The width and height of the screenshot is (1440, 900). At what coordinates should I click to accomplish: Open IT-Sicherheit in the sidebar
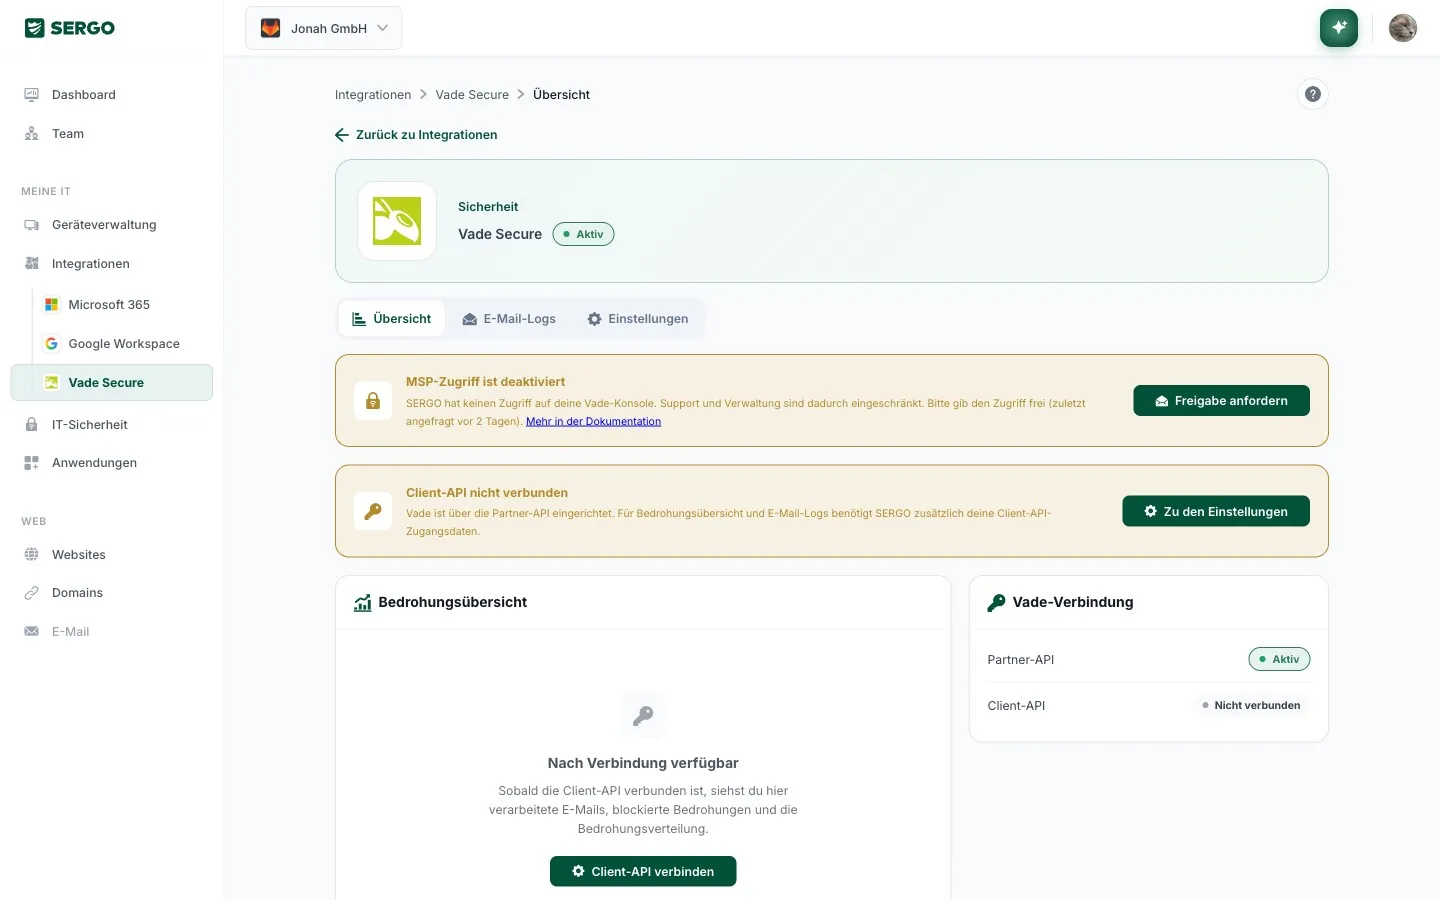(111, 425)
